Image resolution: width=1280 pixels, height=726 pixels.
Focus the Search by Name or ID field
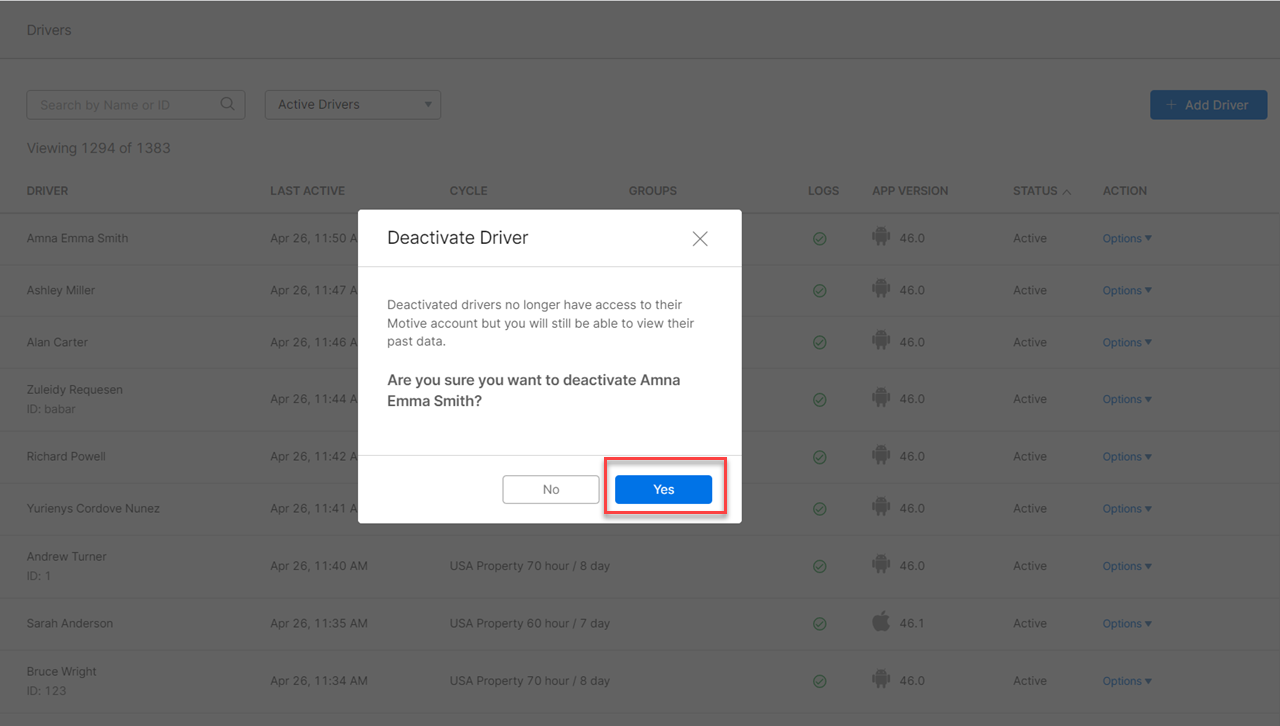coord(136,105)
